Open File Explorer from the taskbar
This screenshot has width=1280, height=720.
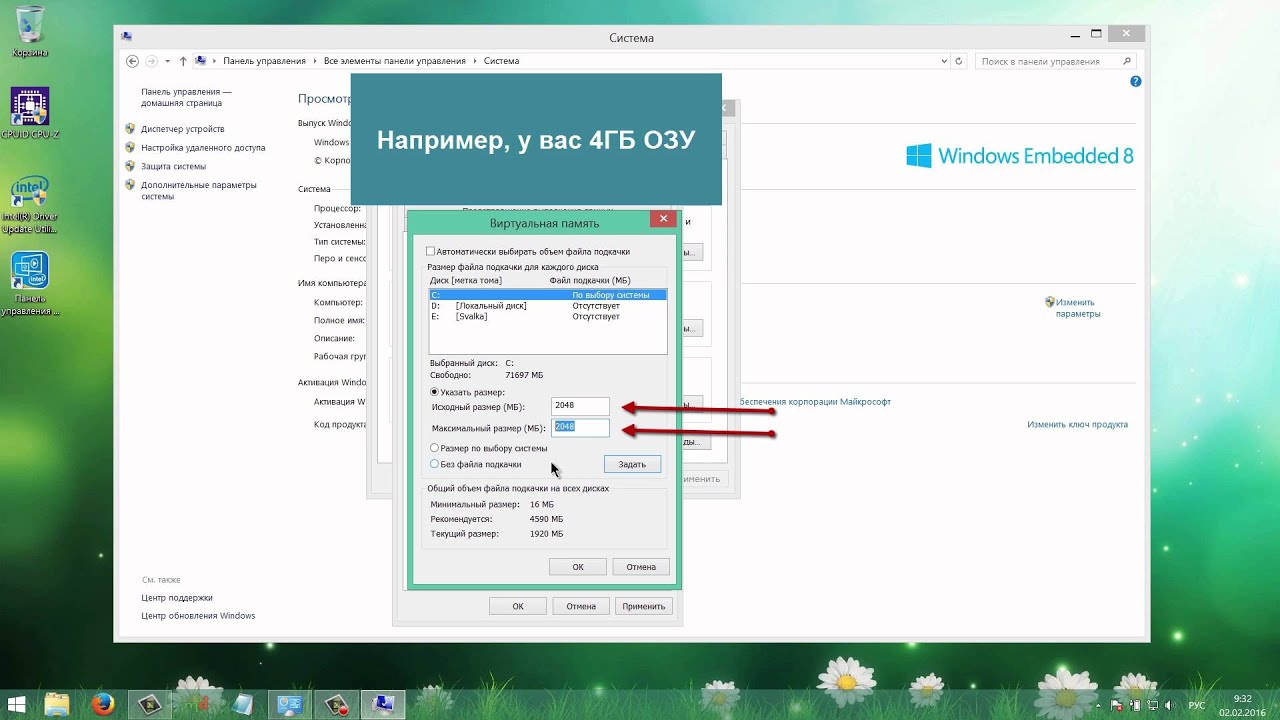click(x=57, y=703)
